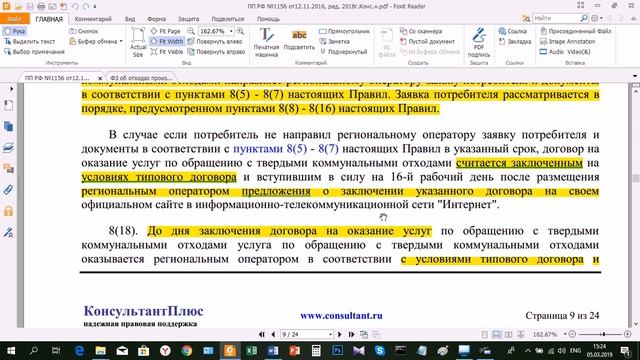Open the PDF sign (PDF подпись) tool
The height and width of the screenshot is (360, 640).
click(x=479, y=42)
